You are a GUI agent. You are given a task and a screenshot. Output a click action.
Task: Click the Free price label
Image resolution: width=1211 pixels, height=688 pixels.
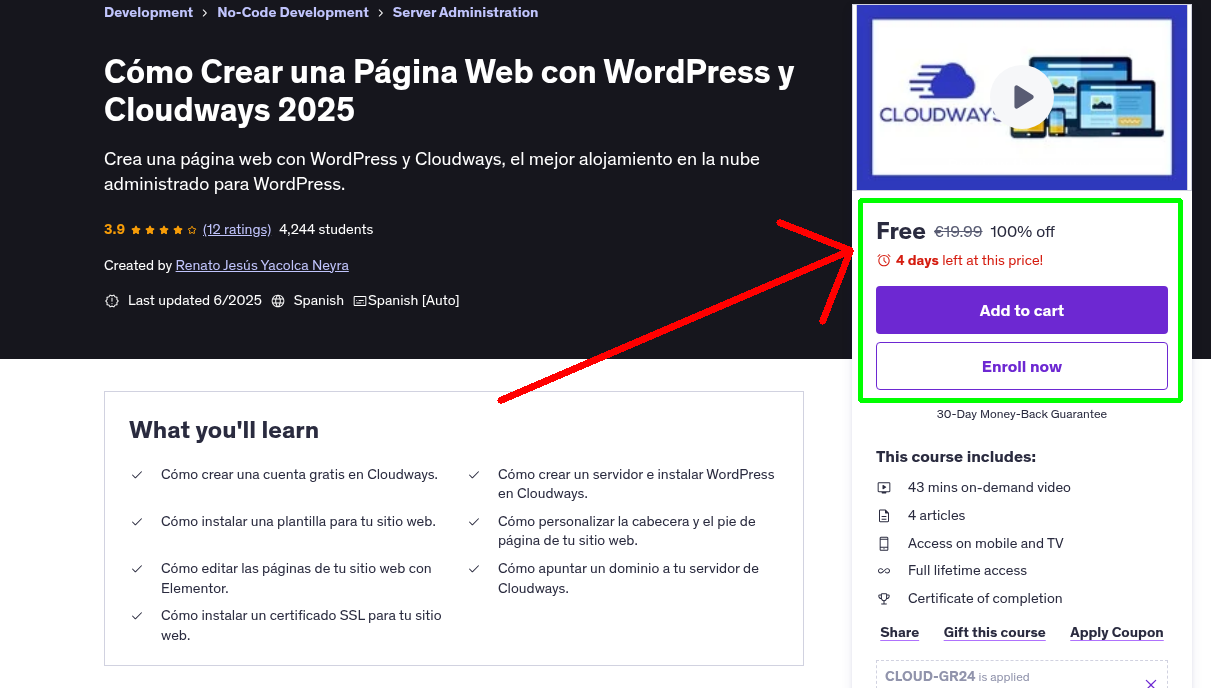click(x=901, y=231)
